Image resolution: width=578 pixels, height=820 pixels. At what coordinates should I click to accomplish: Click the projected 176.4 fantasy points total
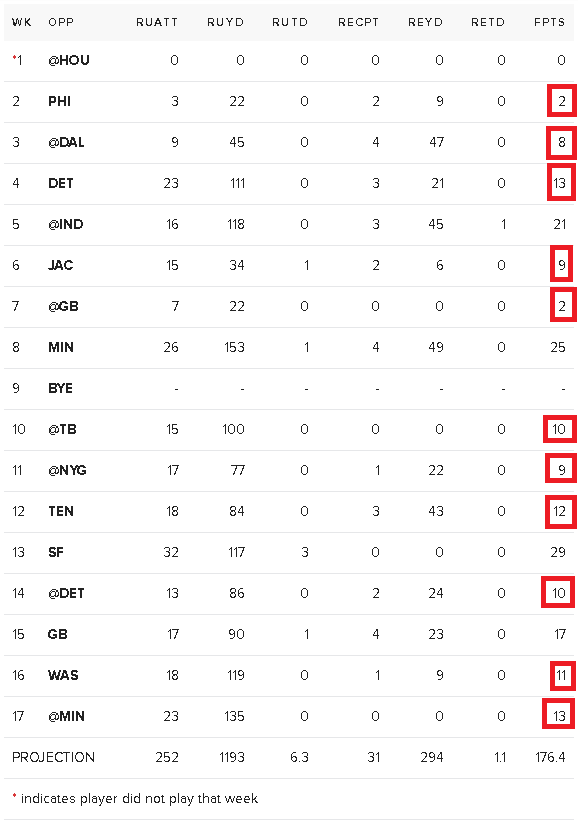[550, 757]
